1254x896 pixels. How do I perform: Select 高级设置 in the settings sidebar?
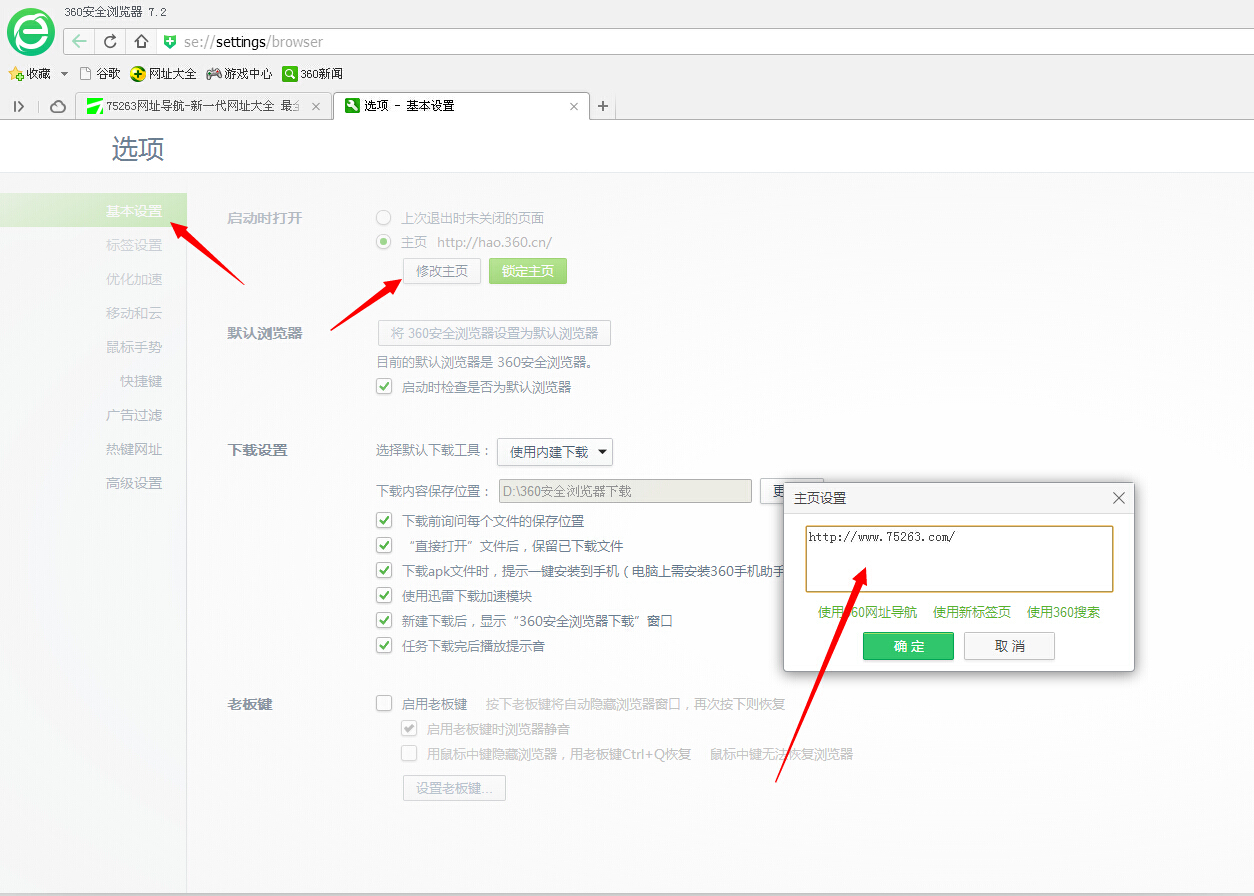click(x=134, y=483)
